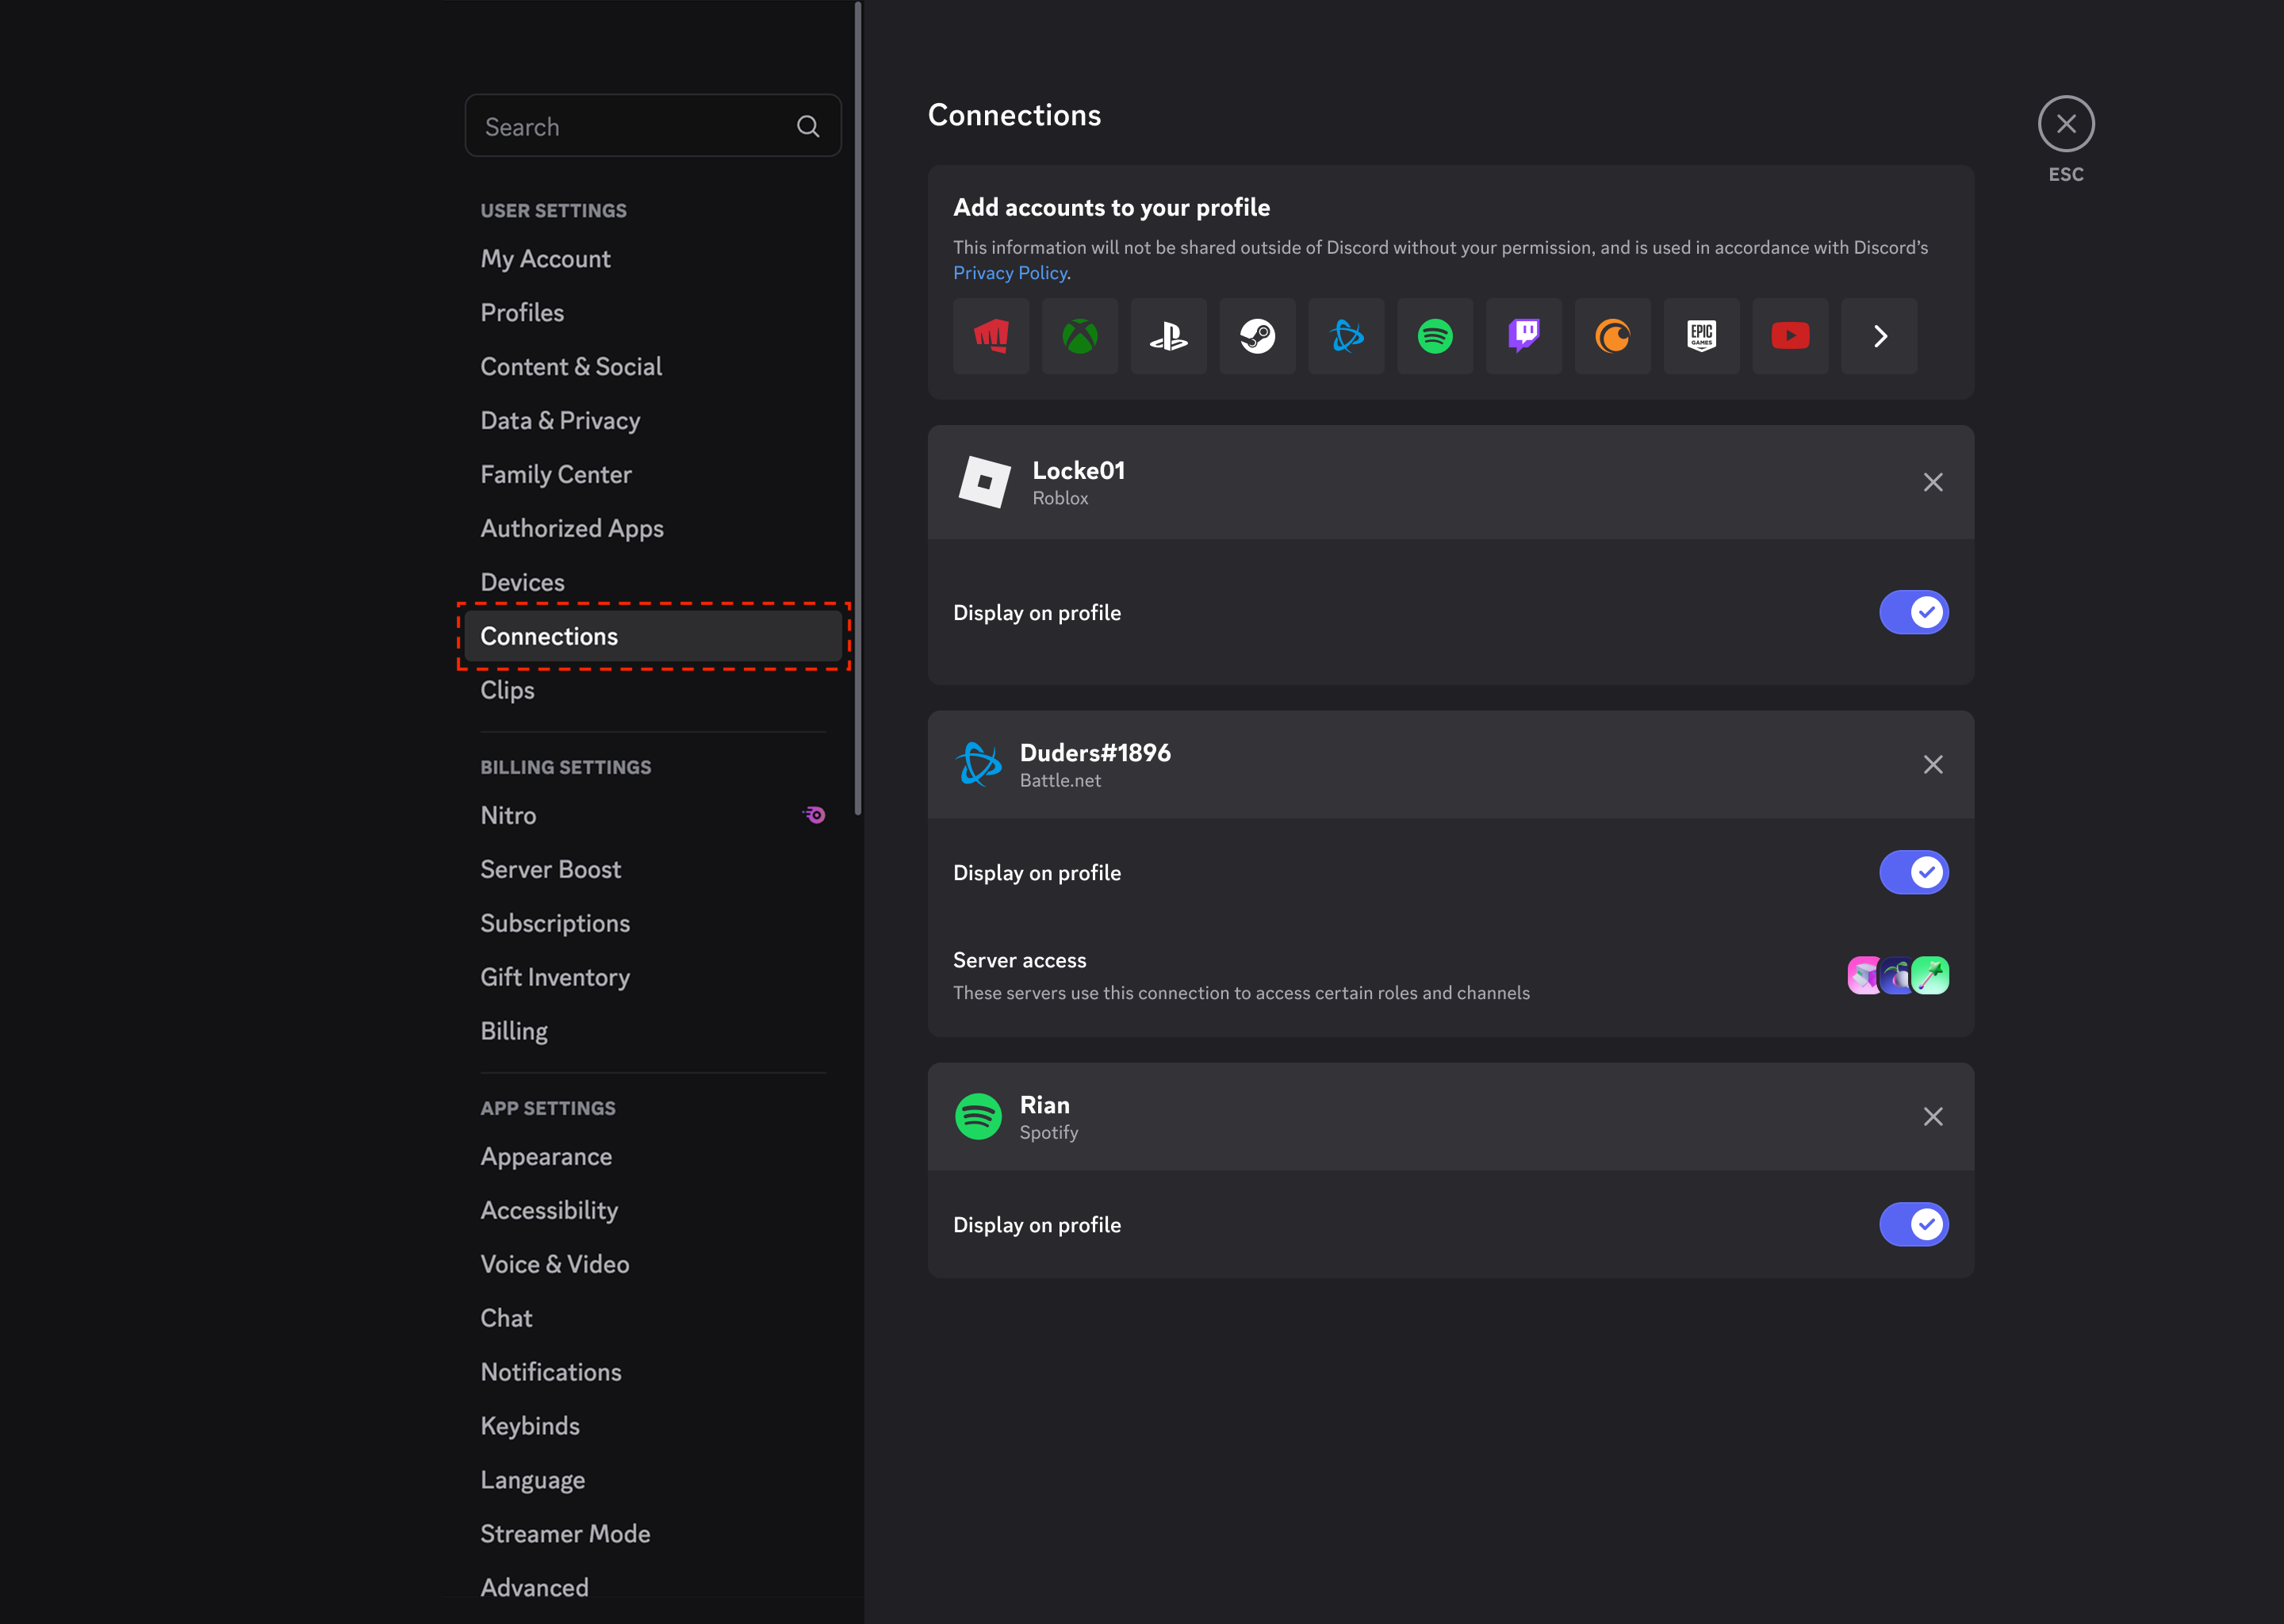Image resolution: width=2284 pixels, height=1624 pixels.
Task: Connect a YouTube account
Action: tap(1790, 336)
